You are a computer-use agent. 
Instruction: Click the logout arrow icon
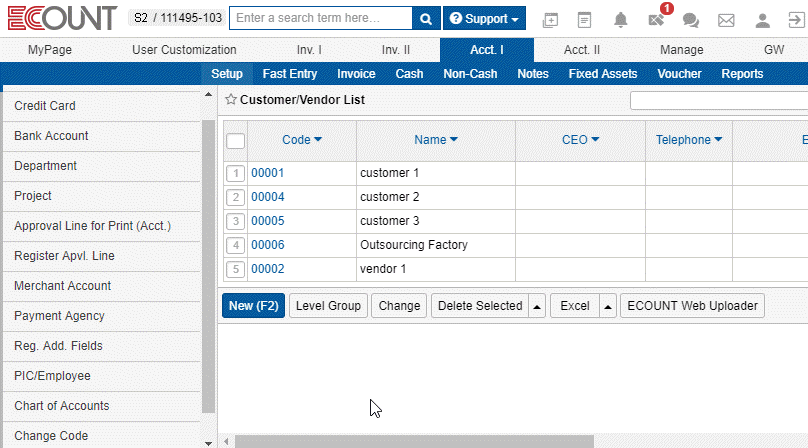coord(796,20)
